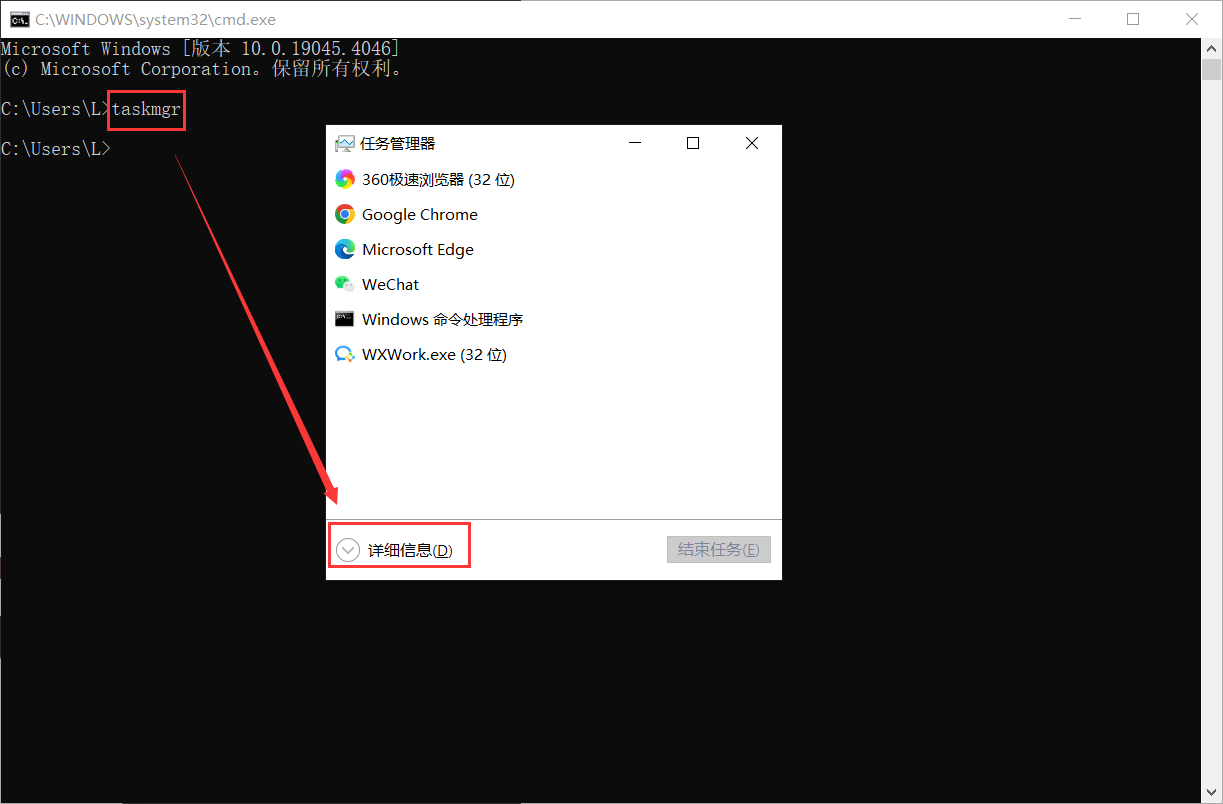The width and height of the screenshot is (1223, 804).
Task: Click the 任务管理器 title bar icon
Action: tap(345, 143)
